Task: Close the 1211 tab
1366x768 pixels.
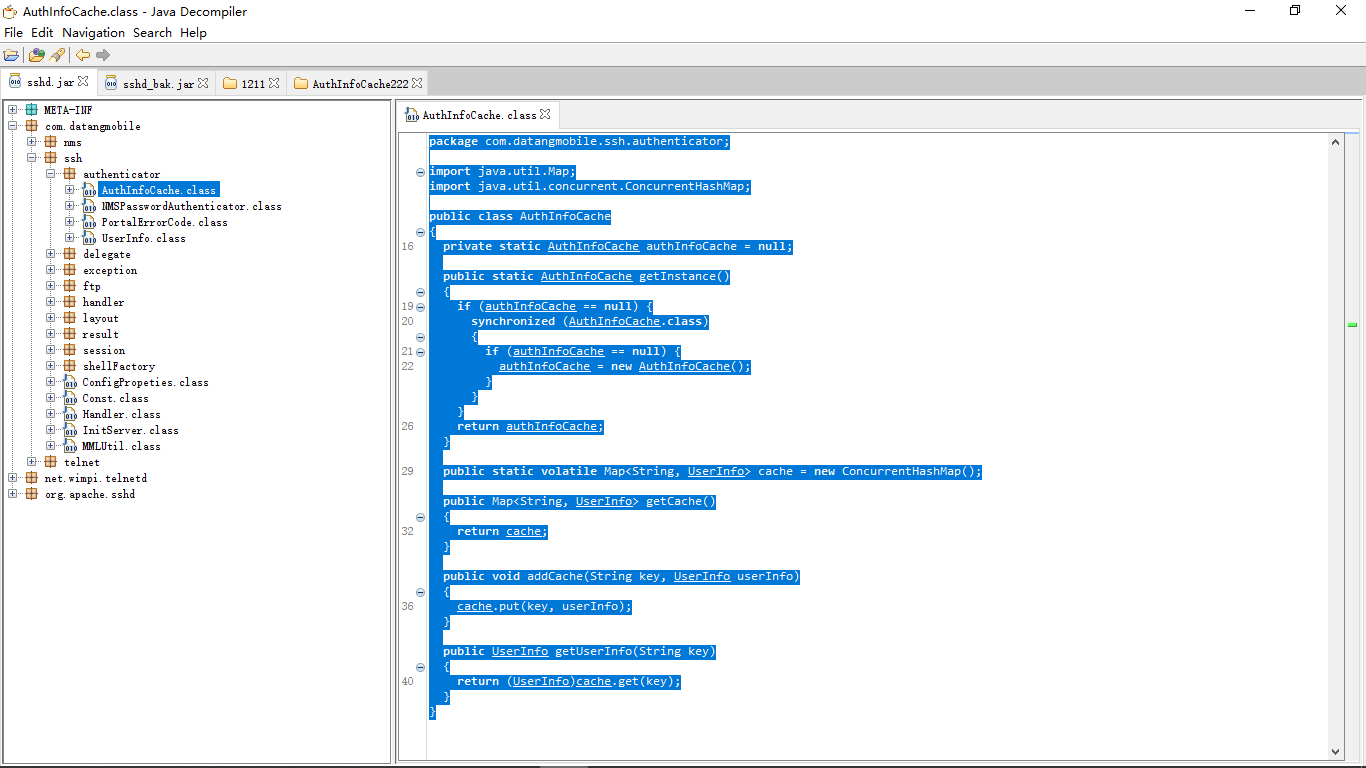Action: click(274, 83)
